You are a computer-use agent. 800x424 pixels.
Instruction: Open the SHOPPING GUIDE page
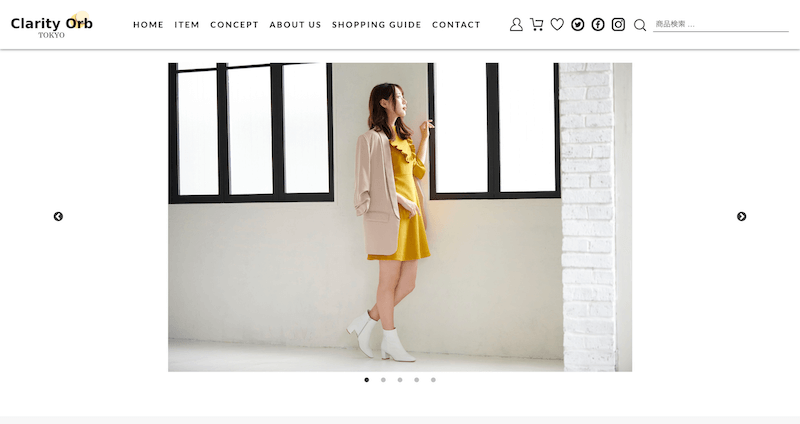(377, 24)
